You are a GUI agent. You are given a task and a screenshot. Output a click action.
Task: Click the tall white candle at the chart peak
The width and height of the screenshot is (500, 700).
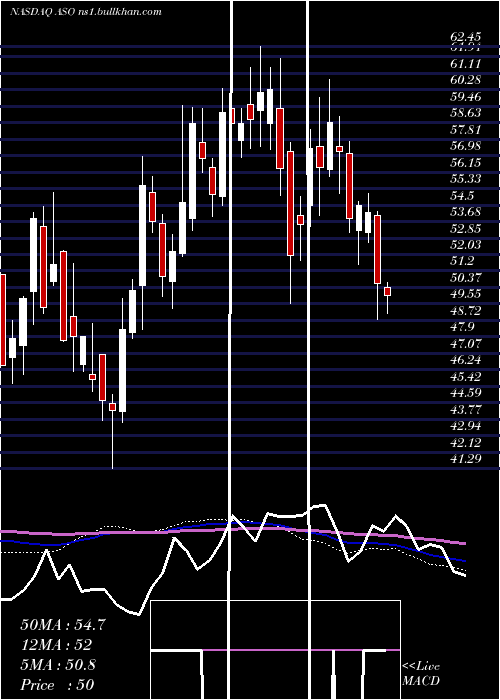pyautogui.click(x=260, y=101)
